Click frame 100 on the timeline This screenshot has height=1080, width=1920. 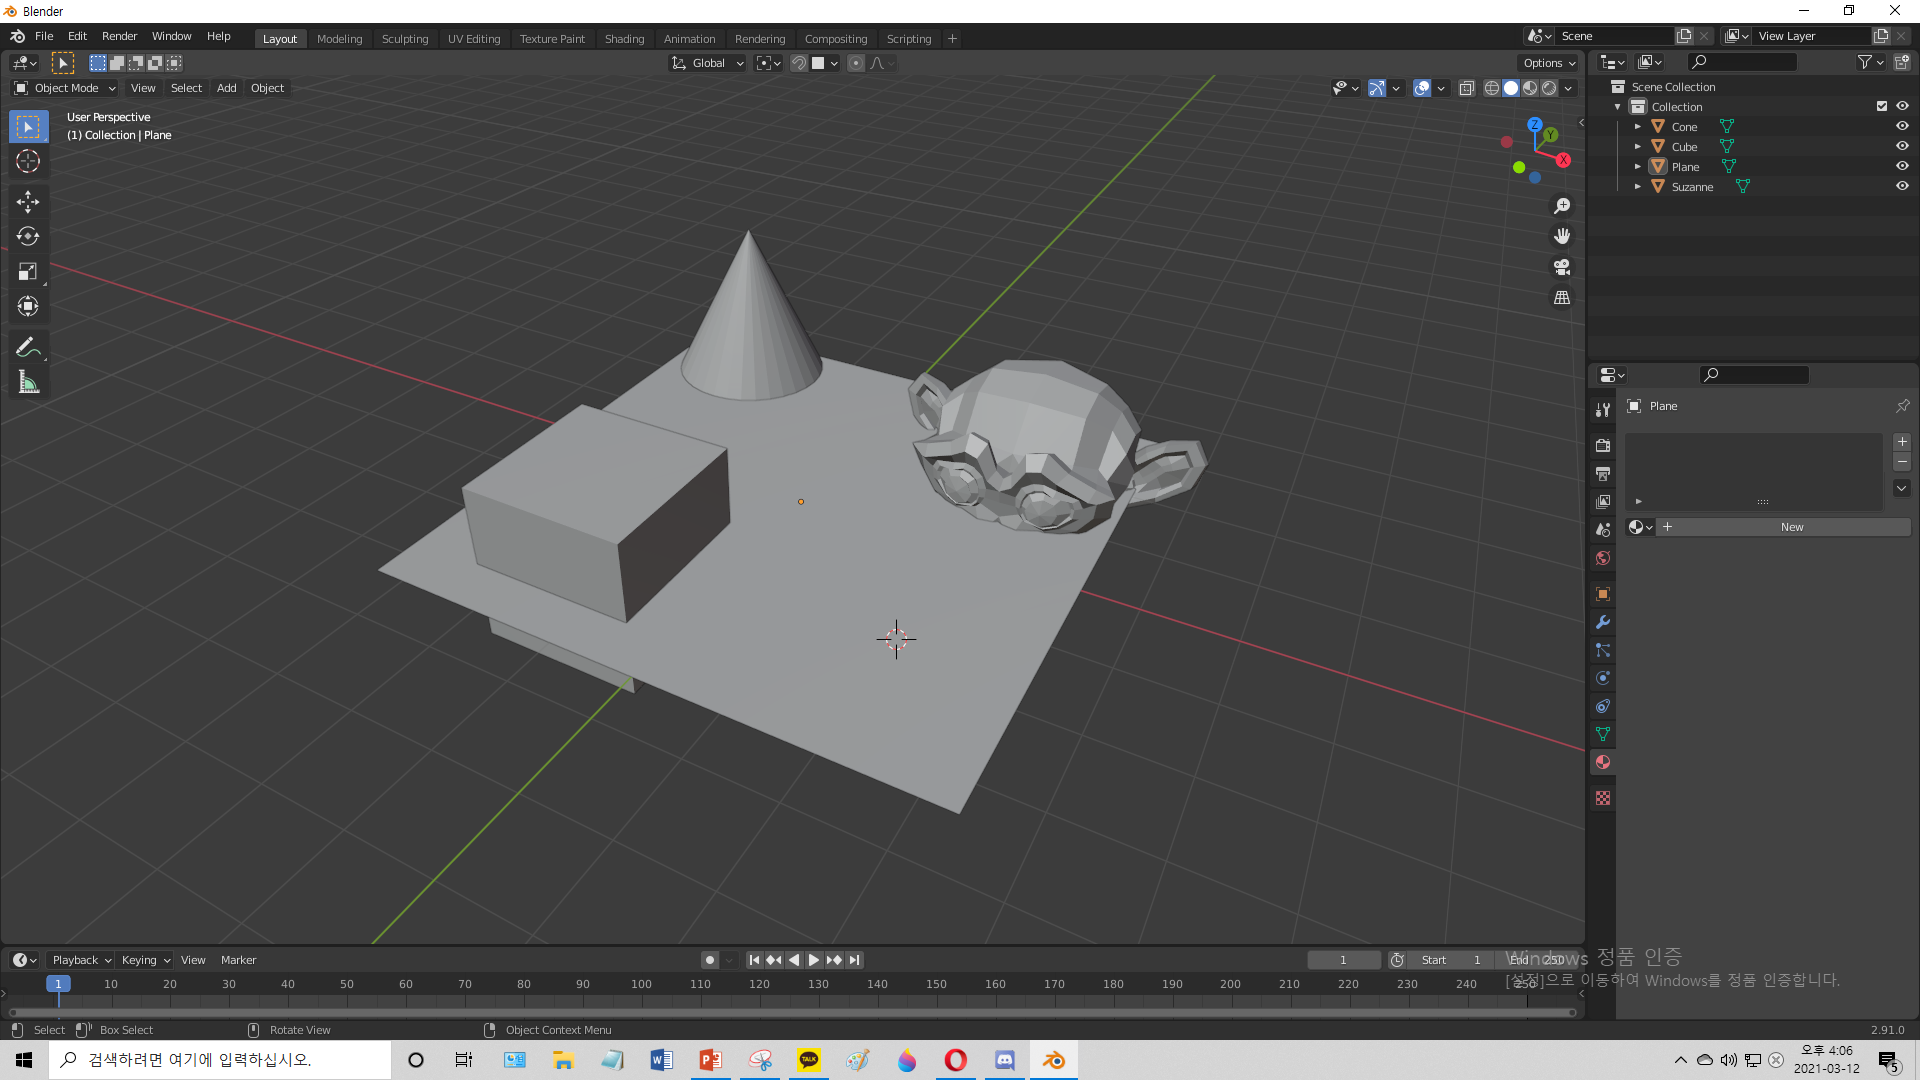tap(641, 985)
